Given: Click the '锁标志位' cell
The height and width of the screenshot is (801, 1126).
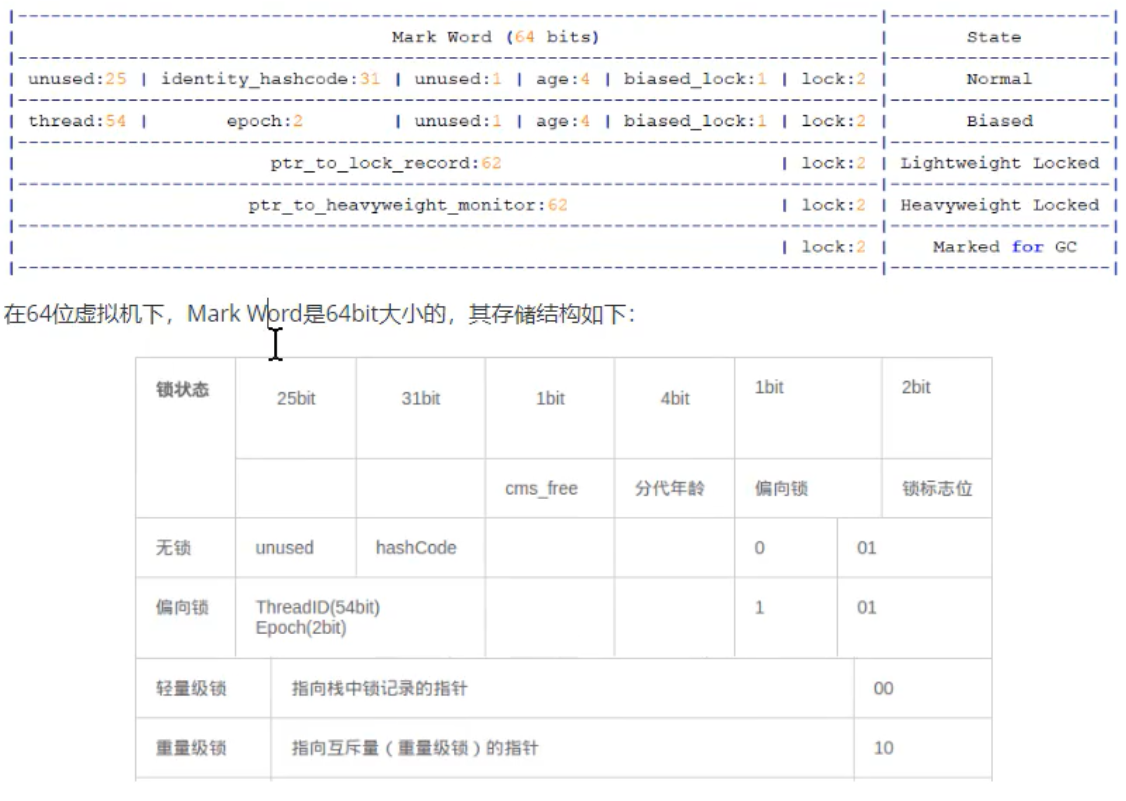Looking at the screenshot, I should [936, 489].
